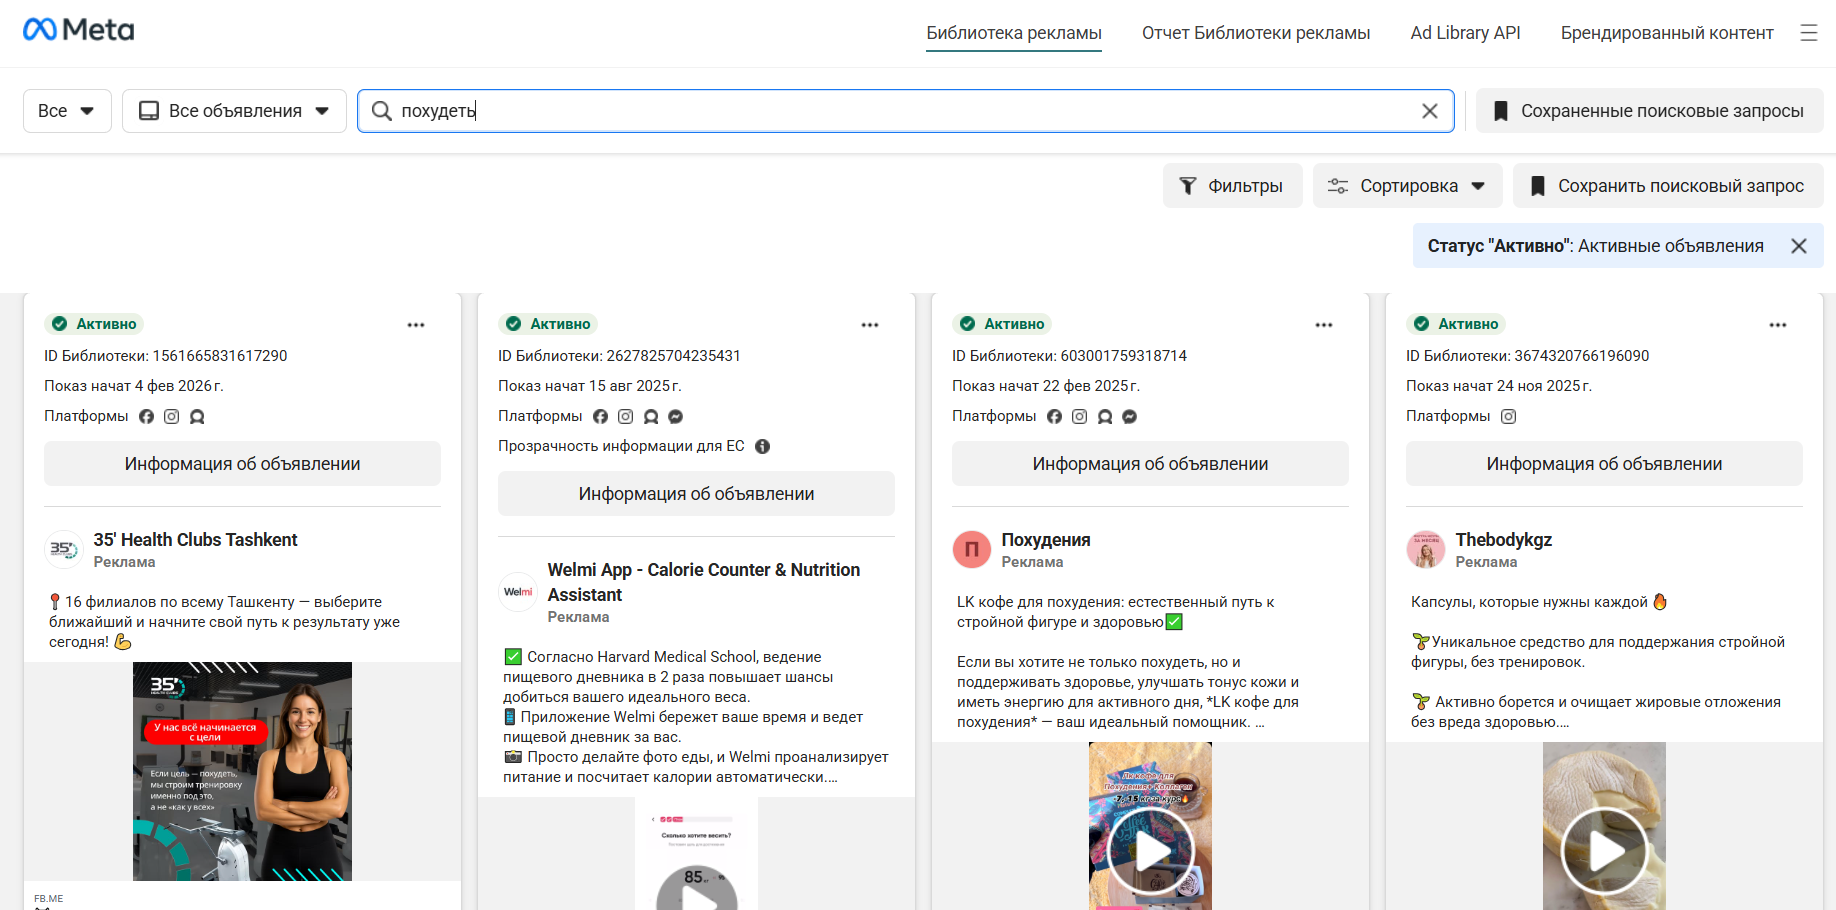Open three-dot menu on 35' Health Clubs ad

coord(416,324)
